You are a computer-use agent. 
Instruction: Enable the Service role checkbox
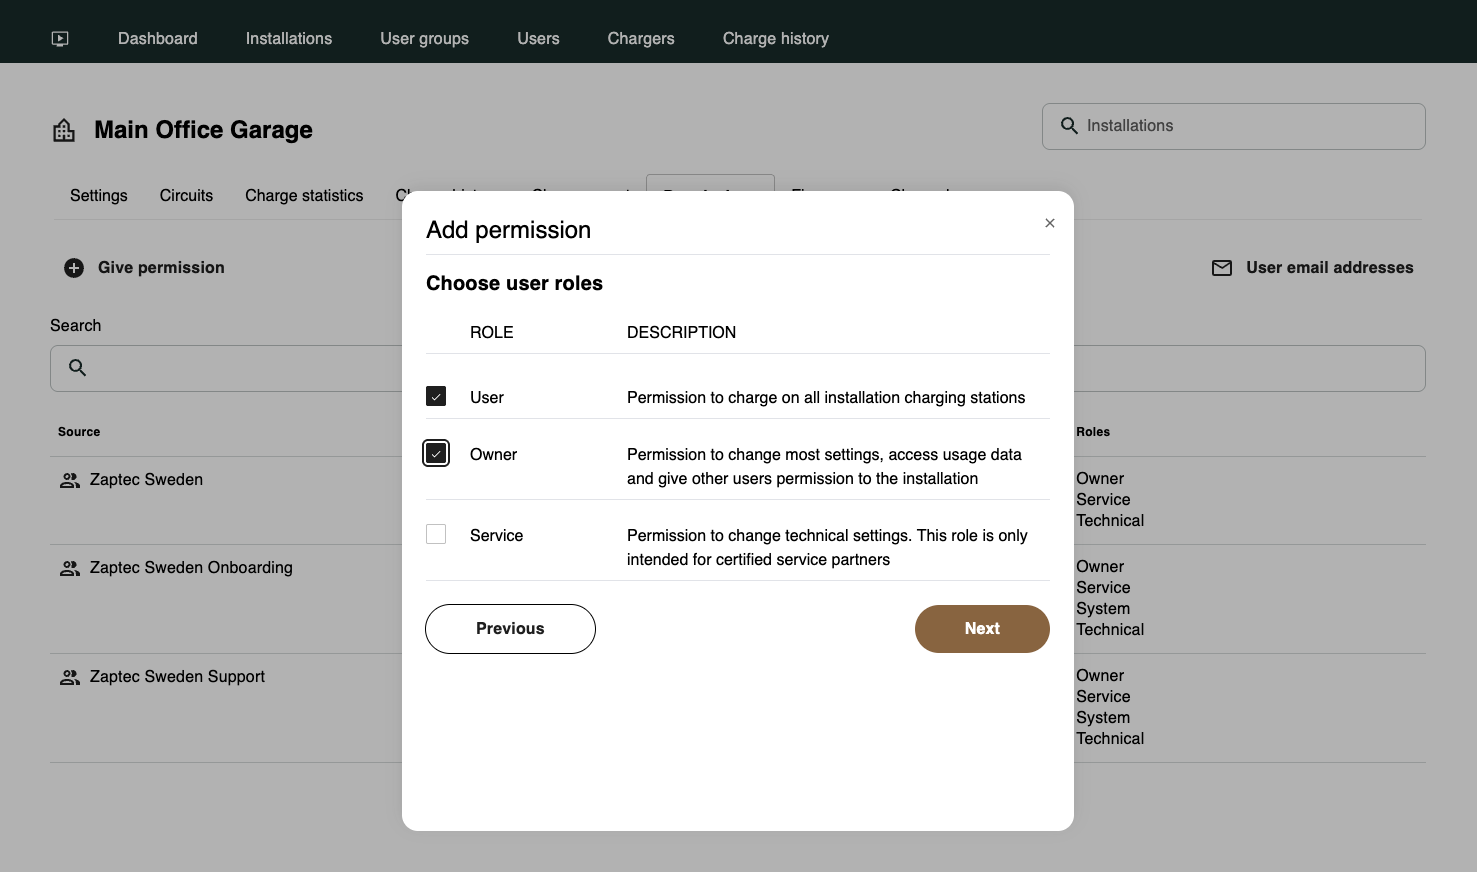point(436,535)
